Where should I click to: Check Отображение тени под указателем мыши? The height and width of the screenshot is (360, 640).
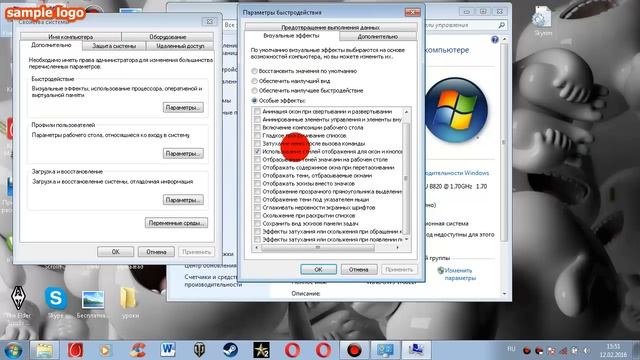click(x=257, y=200)
